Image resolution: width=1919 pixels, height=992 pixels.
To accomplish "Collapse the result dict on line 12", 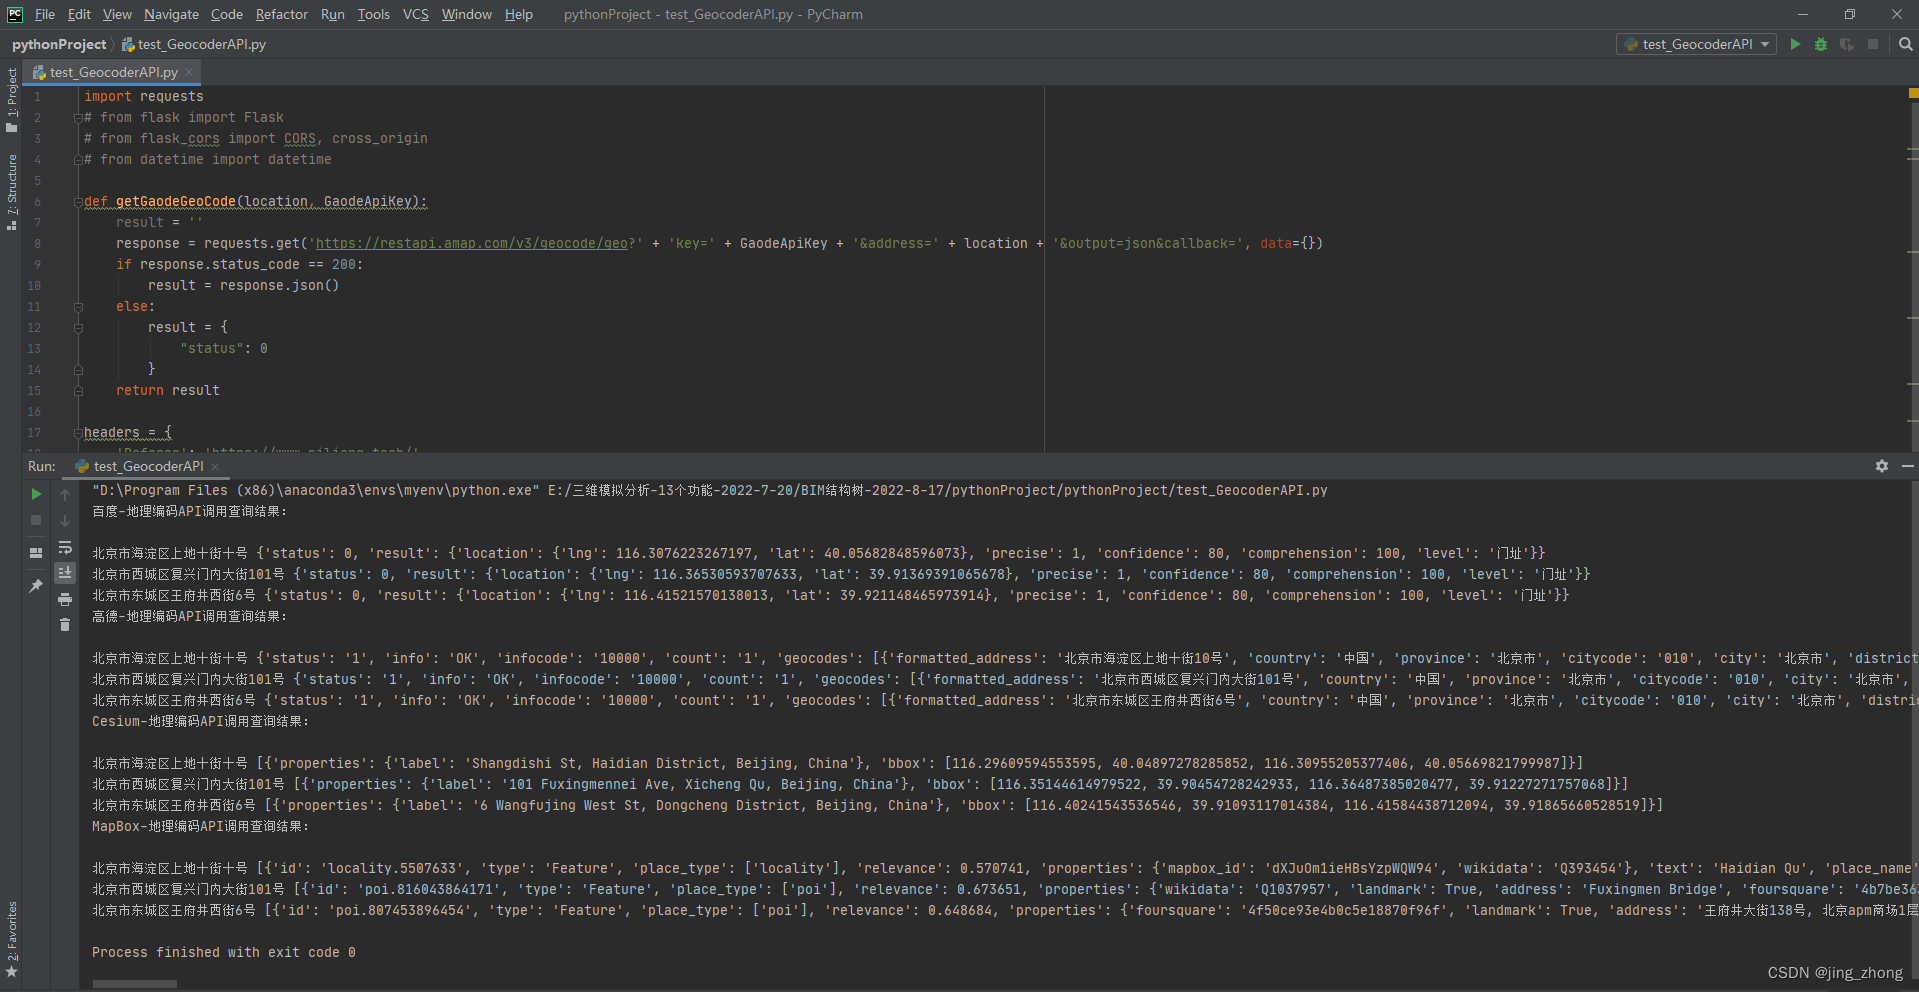I will click(x=78, y=327).
